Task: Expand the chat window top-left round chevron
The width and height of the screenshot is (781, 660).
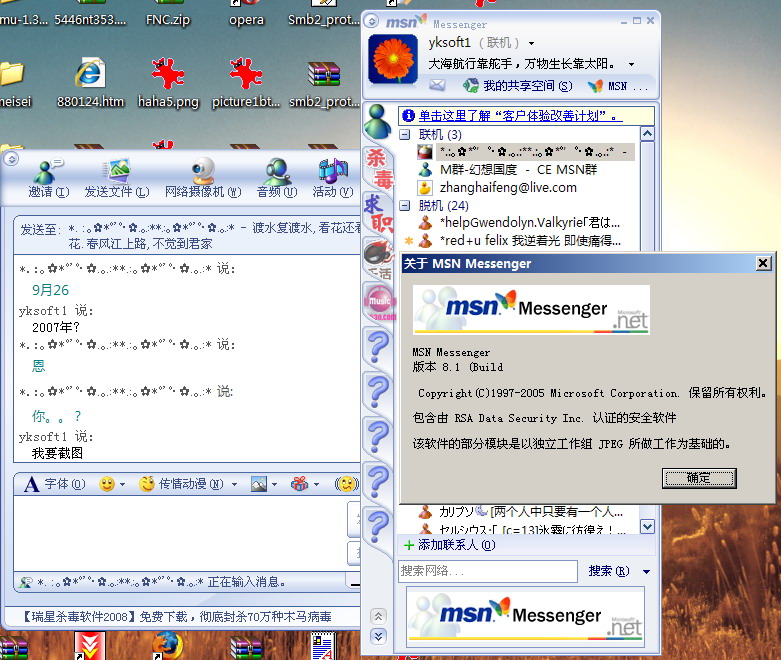Action: [x=12, y=159]
